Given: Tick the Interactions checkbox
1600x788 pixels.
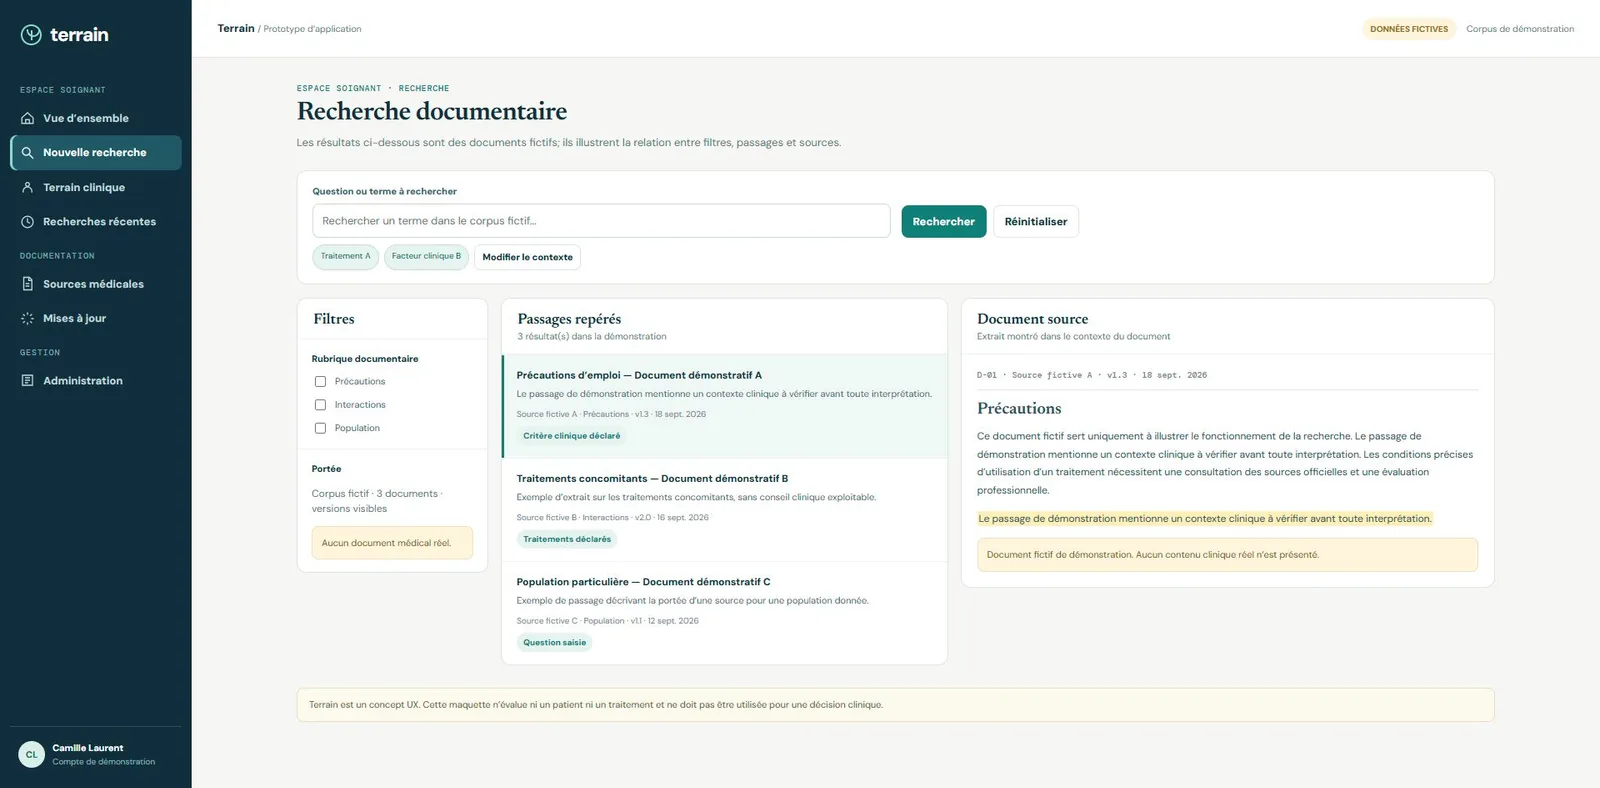Looking at the screenshot, I should [x=320, y=405].
